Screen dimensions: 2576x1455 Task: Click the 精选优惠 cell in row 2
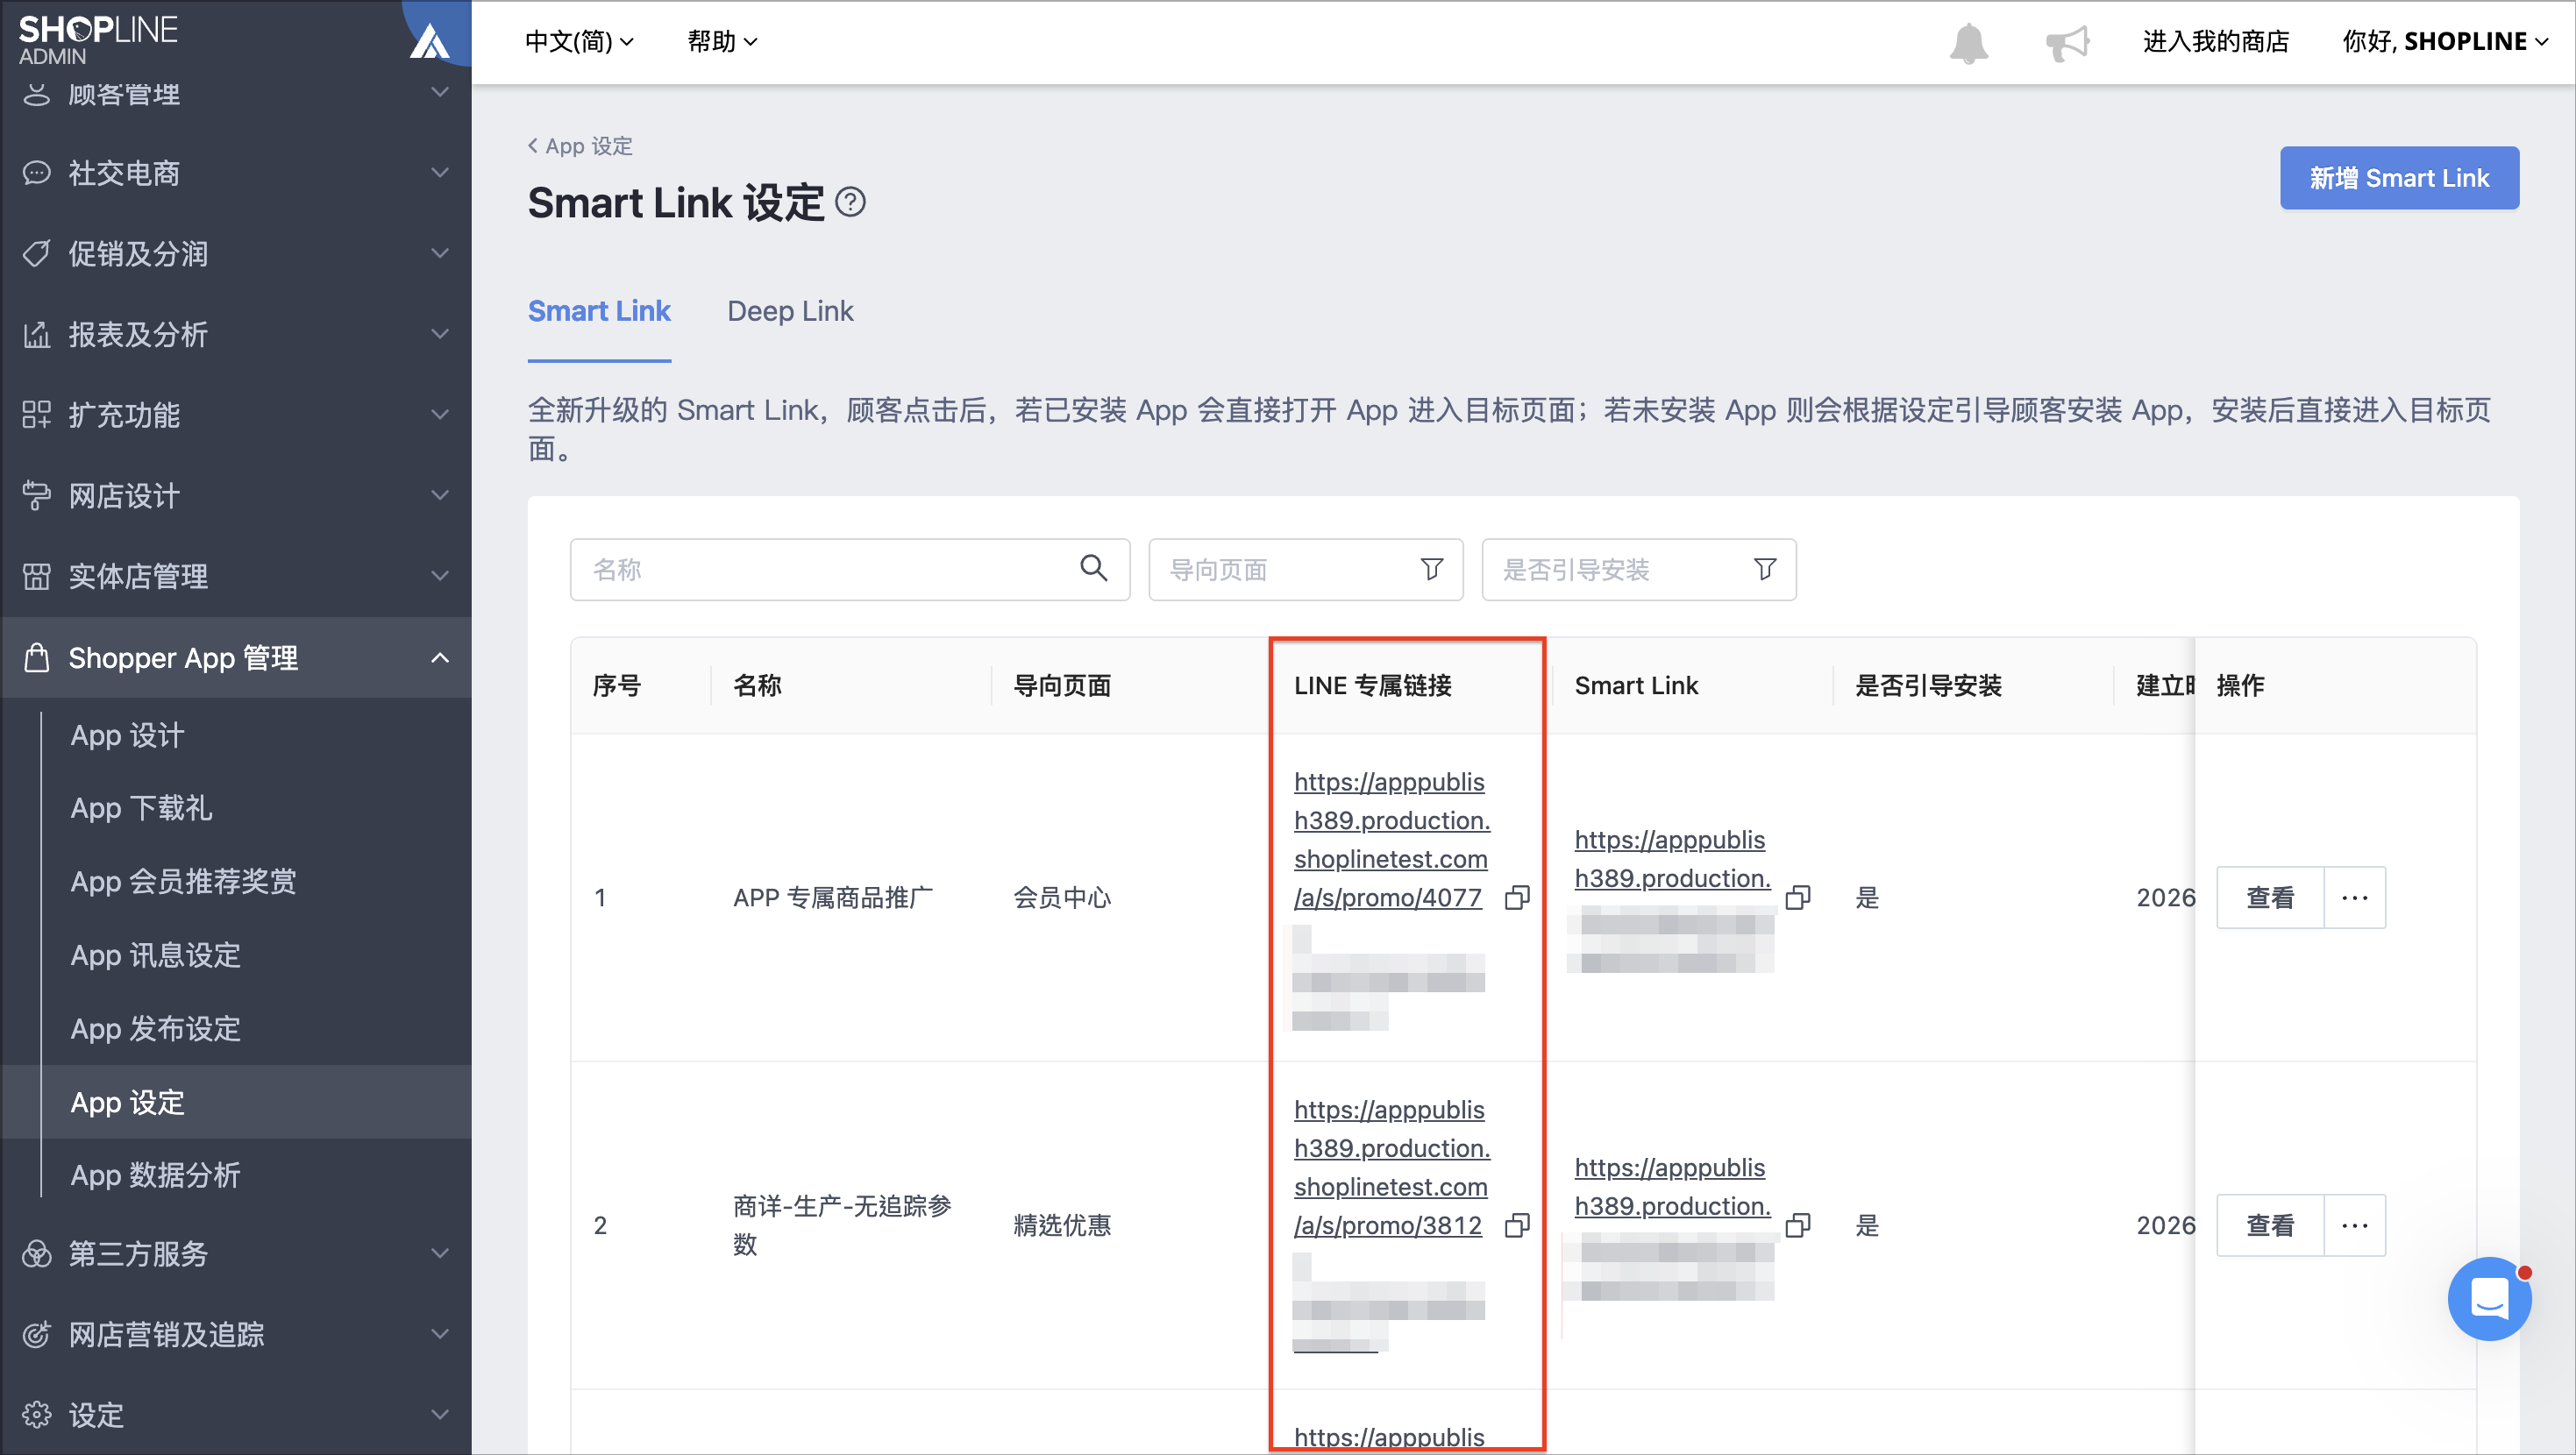1062,1225
